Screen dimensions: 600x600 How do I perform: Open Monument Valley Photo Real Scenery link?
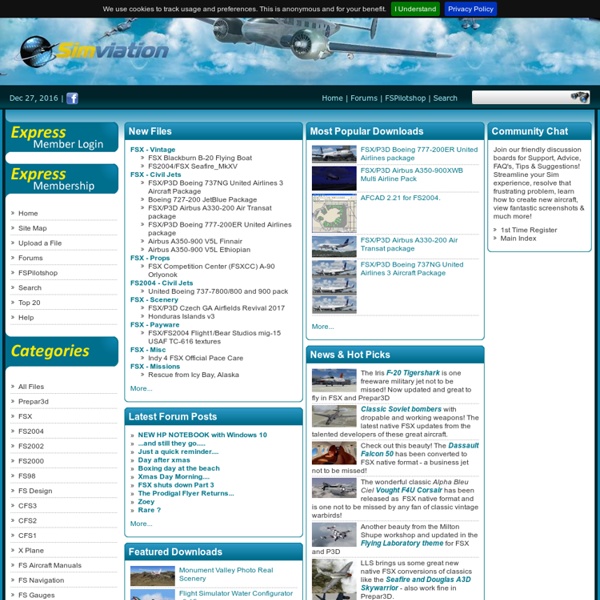click(x=226, y=575)
